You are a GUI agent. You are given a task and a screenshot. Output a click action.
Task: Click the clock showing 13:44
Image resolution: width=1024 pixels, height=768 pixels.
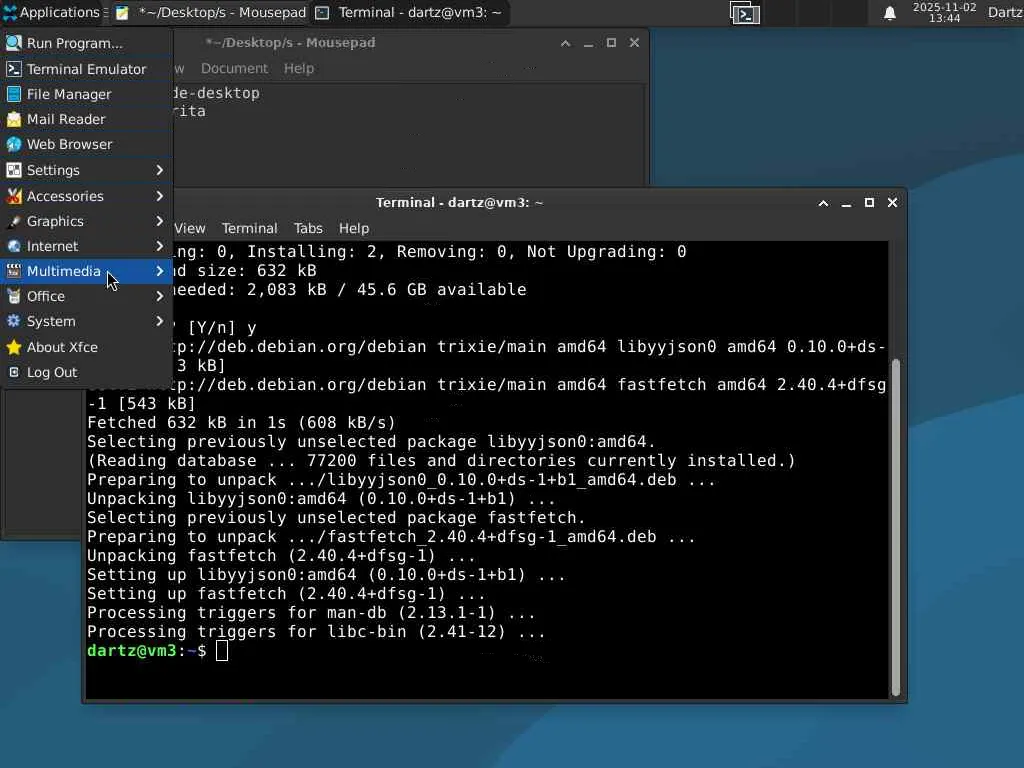[x=944, y=13]
